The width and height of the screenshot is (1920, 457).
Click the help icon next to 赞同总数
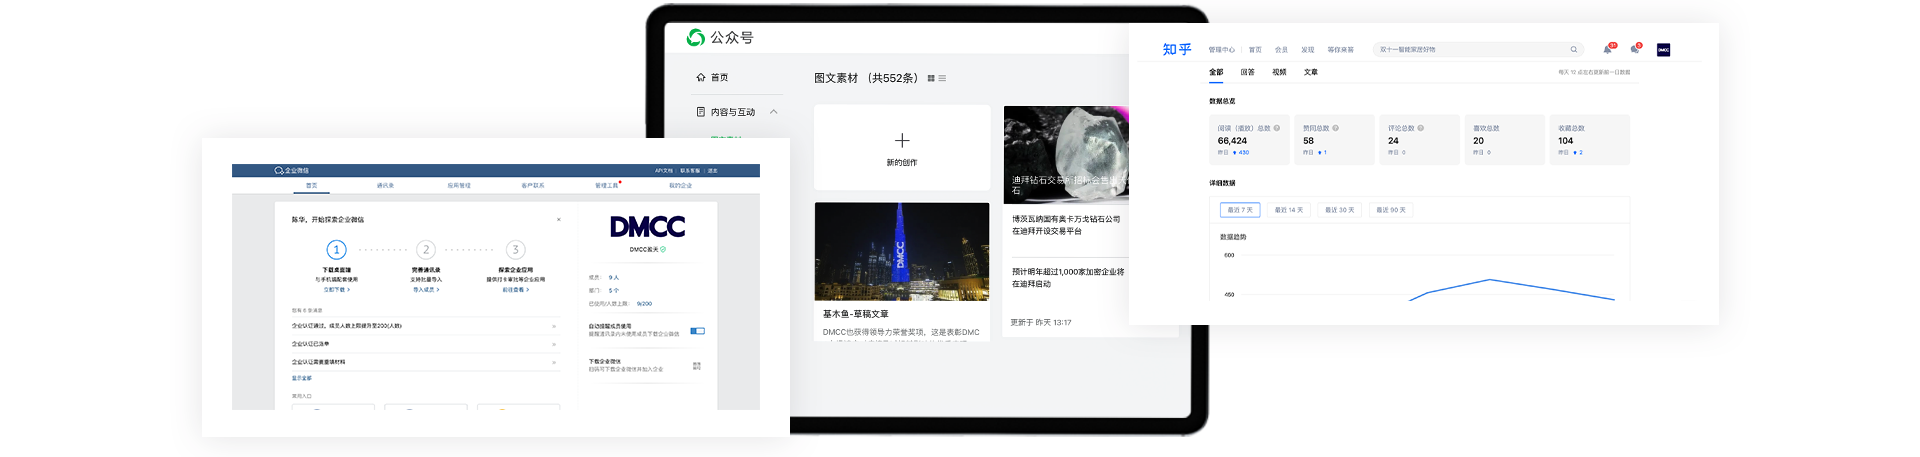(1336, 128)
